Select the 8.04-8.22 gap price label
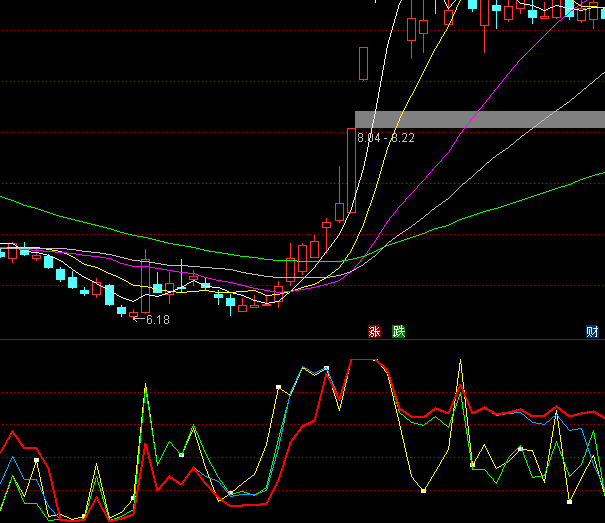The width and height of the screenshot is (605, 523). pos(386,138)
